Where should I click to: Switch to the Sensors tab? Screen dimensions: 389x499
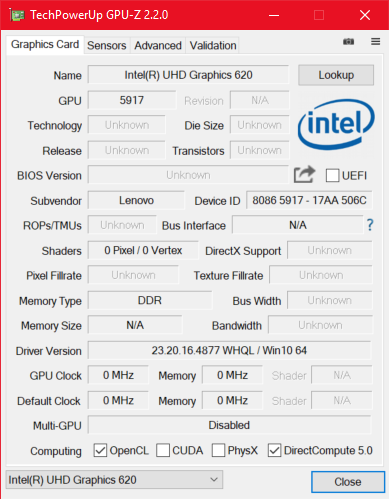(x=107, y=45)
